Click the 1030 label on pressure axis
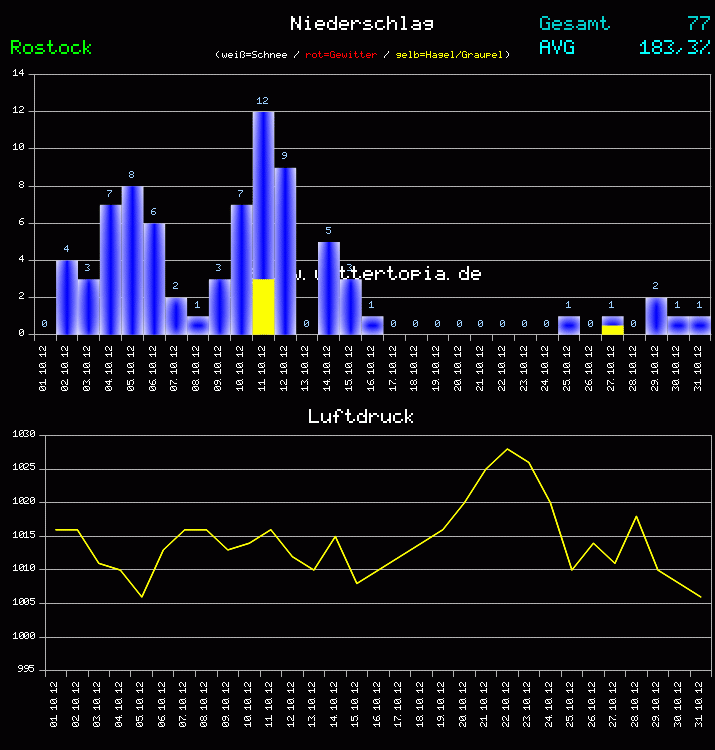 pos(24,435)
